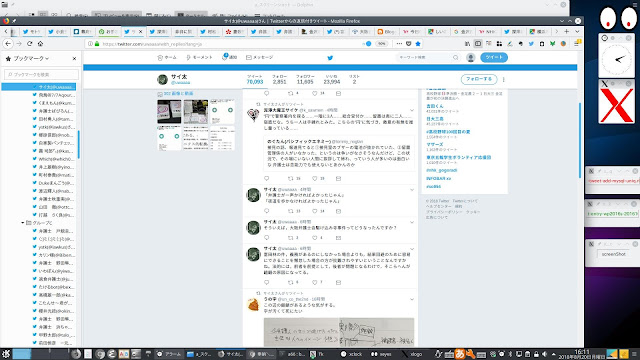Open the account avatar menu on Twitter
The height and width of the screenshot is (360, 640).
click(471, 58)
